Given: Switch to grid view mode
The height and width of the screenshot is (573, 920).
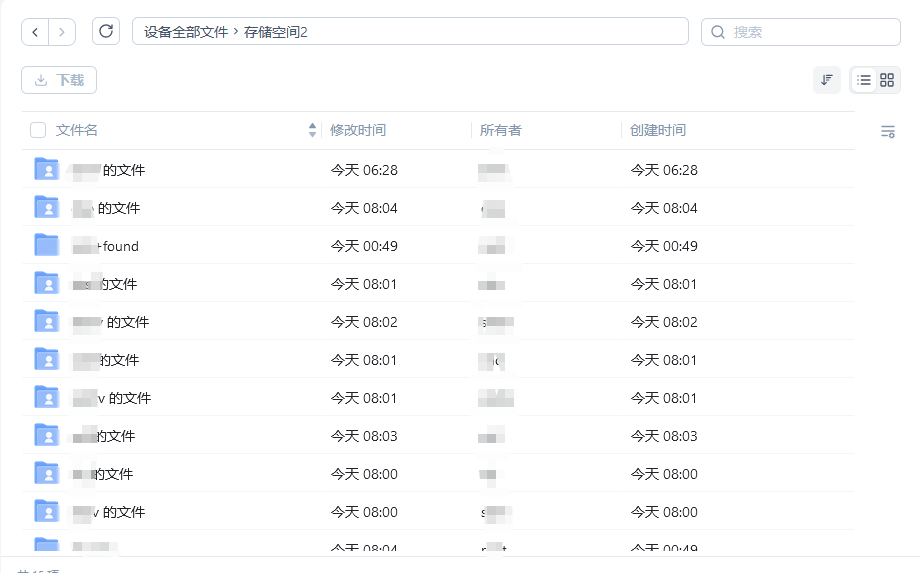Looking at the screenshot, I should (x=887, y=80).
